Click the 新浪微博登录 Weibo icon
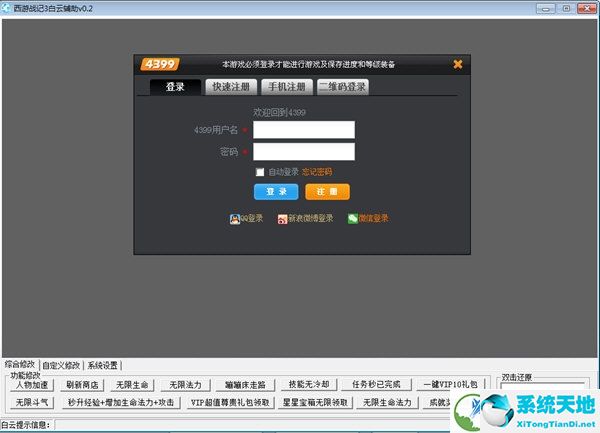 (282, 219)
